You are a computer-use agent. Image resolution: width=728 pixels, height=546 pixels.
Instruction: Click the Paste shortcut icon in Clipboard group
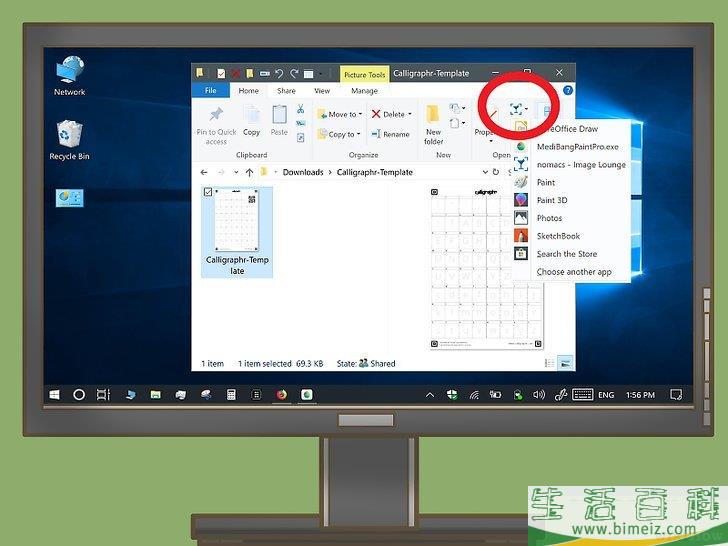(300, 137)
